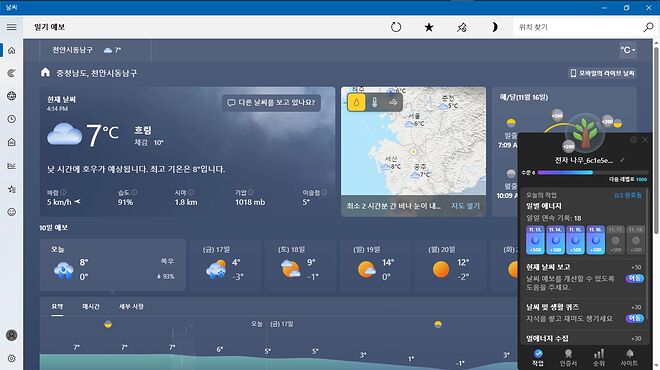Open the hurricane tracker sidebar icon
This screenshot has width=660, height=370.
[11, 73]
